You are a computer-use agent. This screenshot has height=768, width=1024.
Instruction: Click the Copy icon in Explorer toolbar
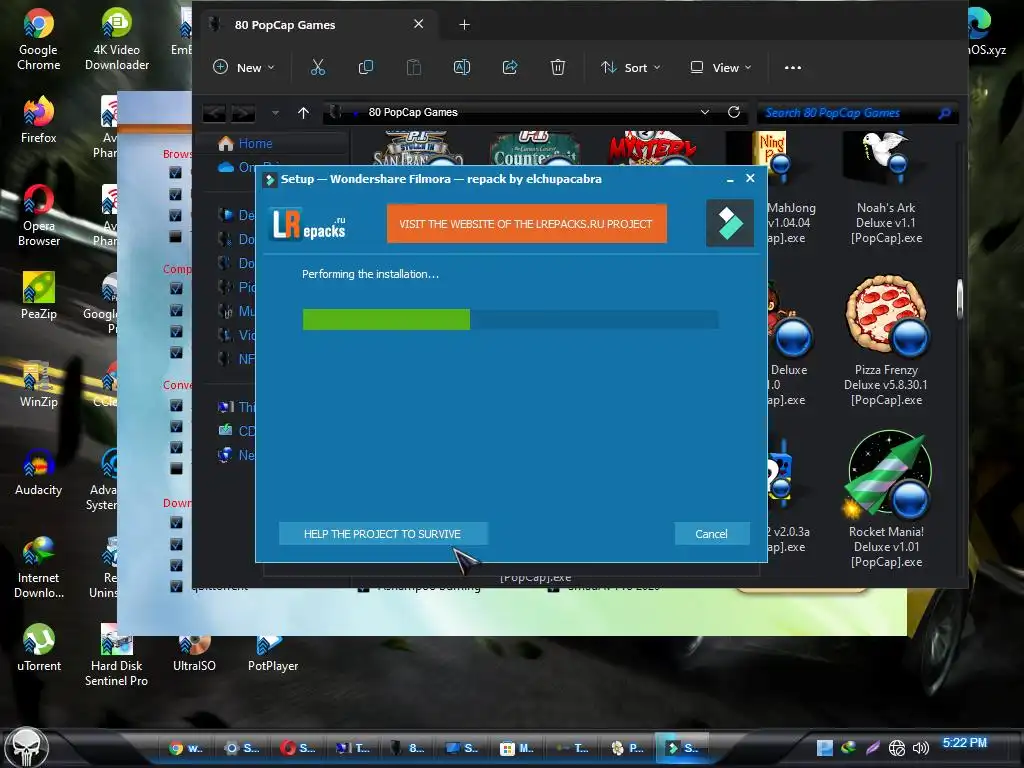click(366, 67)
